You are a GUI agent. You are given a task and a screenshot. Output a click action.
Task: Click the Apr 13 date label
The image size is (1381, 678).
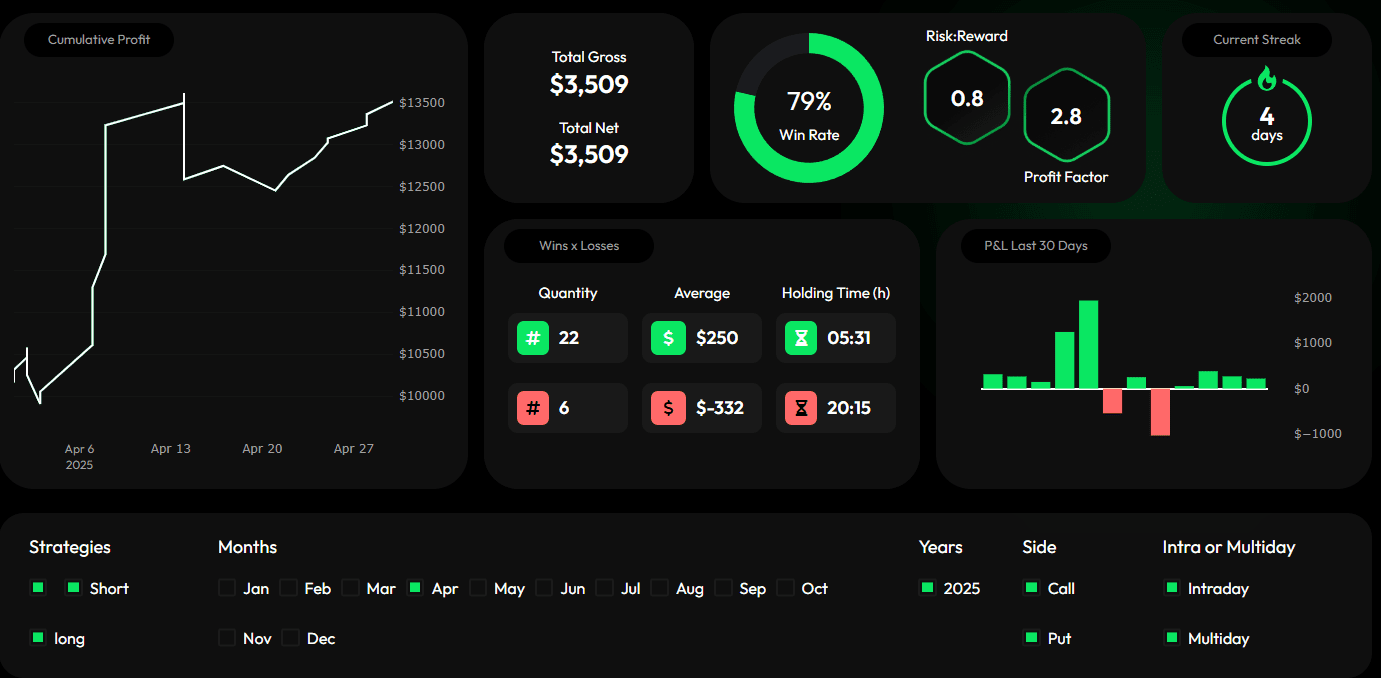(171, 449)
